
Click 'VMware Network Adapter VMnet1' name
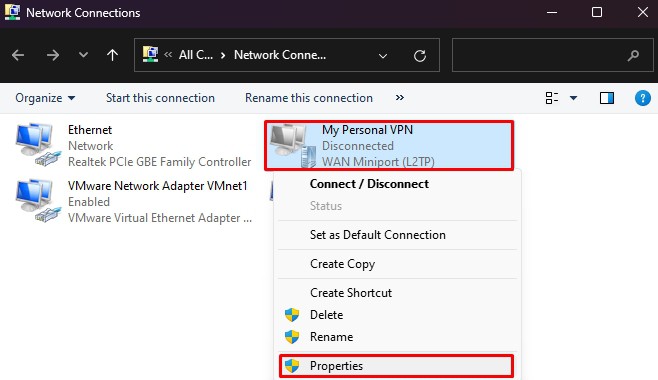pyautogui.click(x=158, y=186)
